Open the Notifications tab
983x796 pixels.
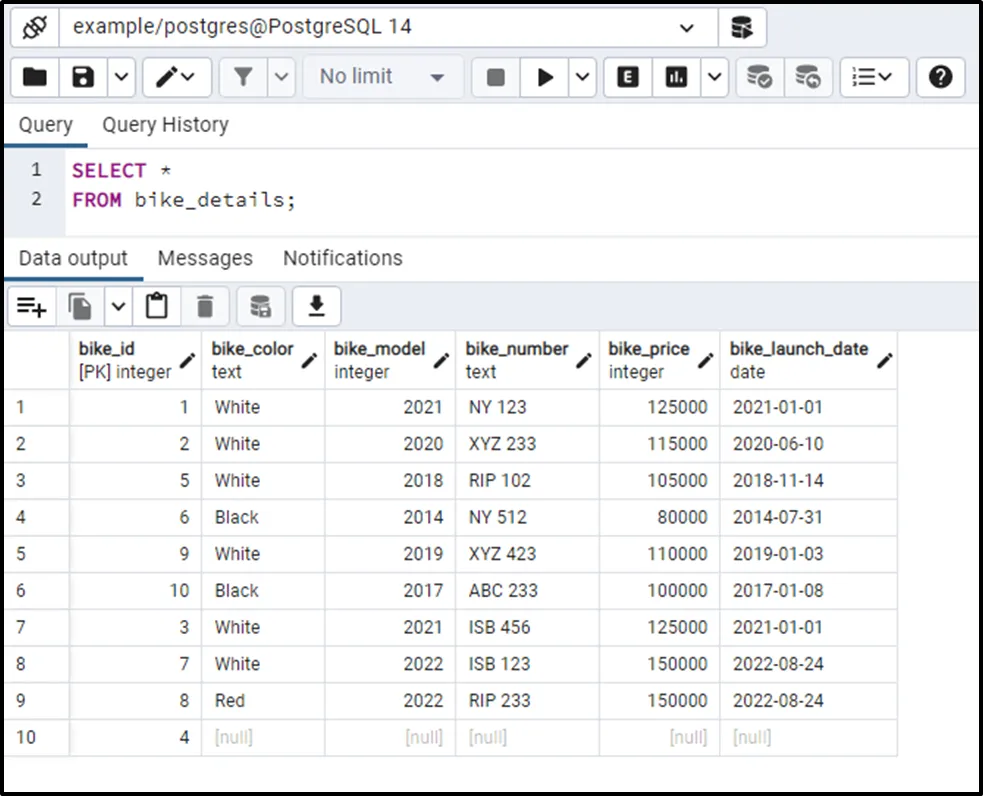(342, 258)
